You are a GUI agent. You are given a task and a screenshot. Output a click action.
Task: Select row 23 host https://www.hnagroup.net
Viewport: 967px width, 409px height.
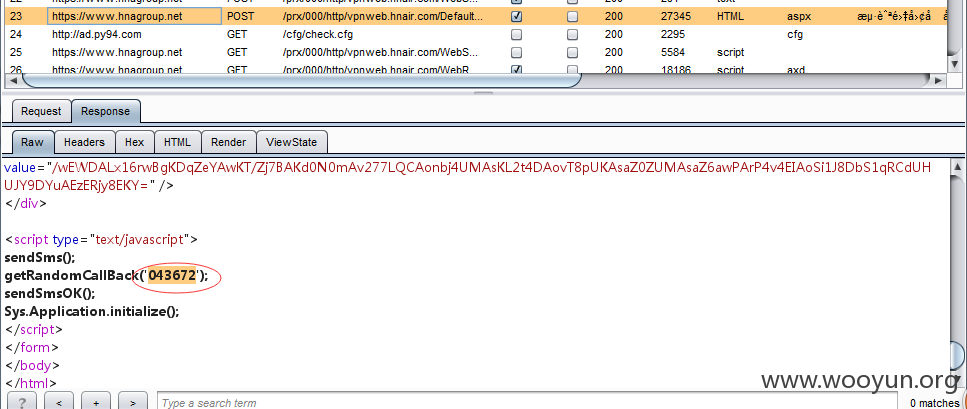(117, 17)
